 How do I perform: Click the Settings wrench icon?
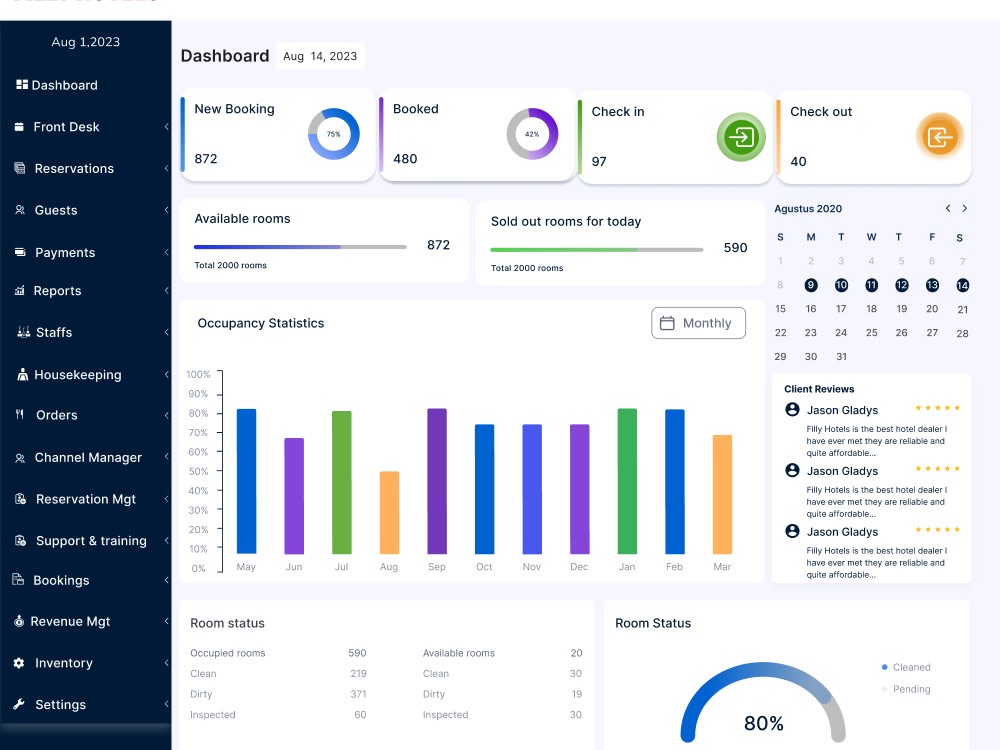point(19,704)
